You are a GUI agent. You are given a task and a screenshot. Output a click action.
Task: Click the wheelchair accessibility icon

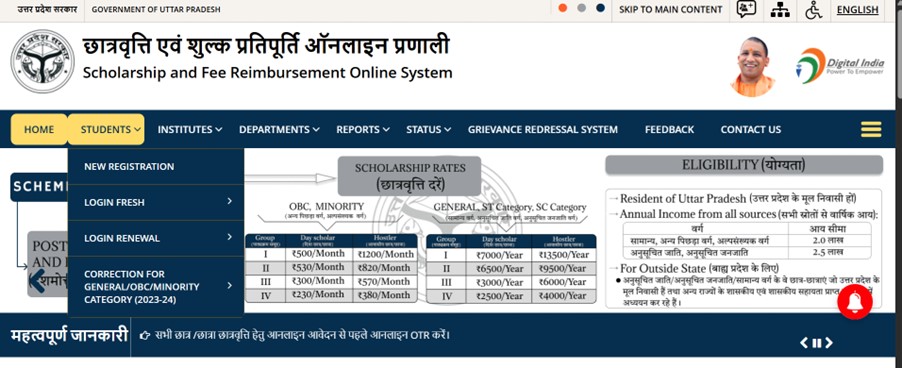coord(813,10)
